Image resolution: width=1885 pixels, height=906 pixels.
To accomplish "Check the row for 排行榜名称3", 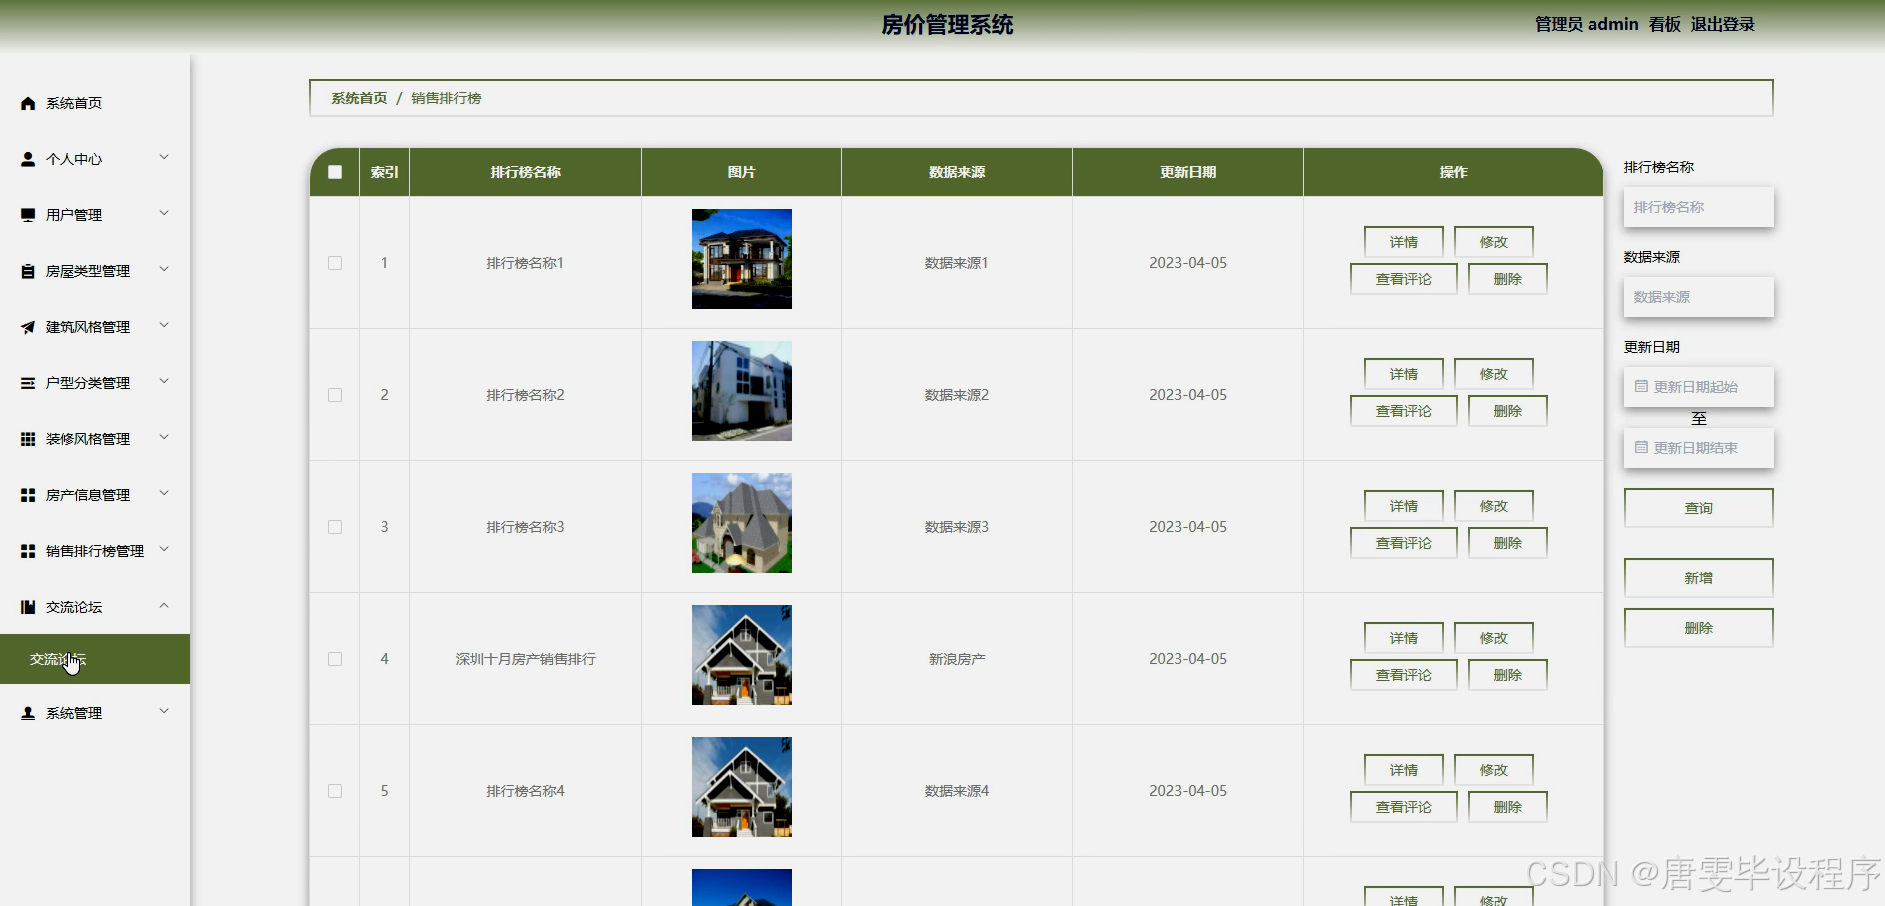I will point(335,527).
